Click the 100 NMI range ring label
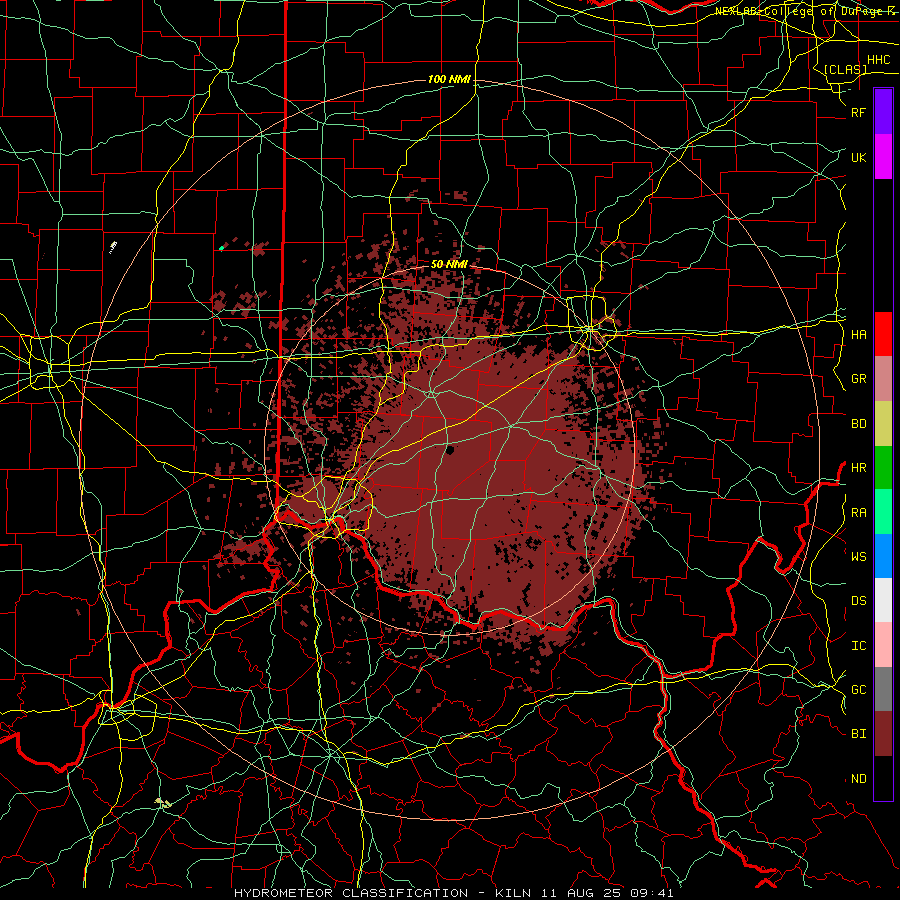The width and height of the screenshot is (900, 900). tap(449, 79)
